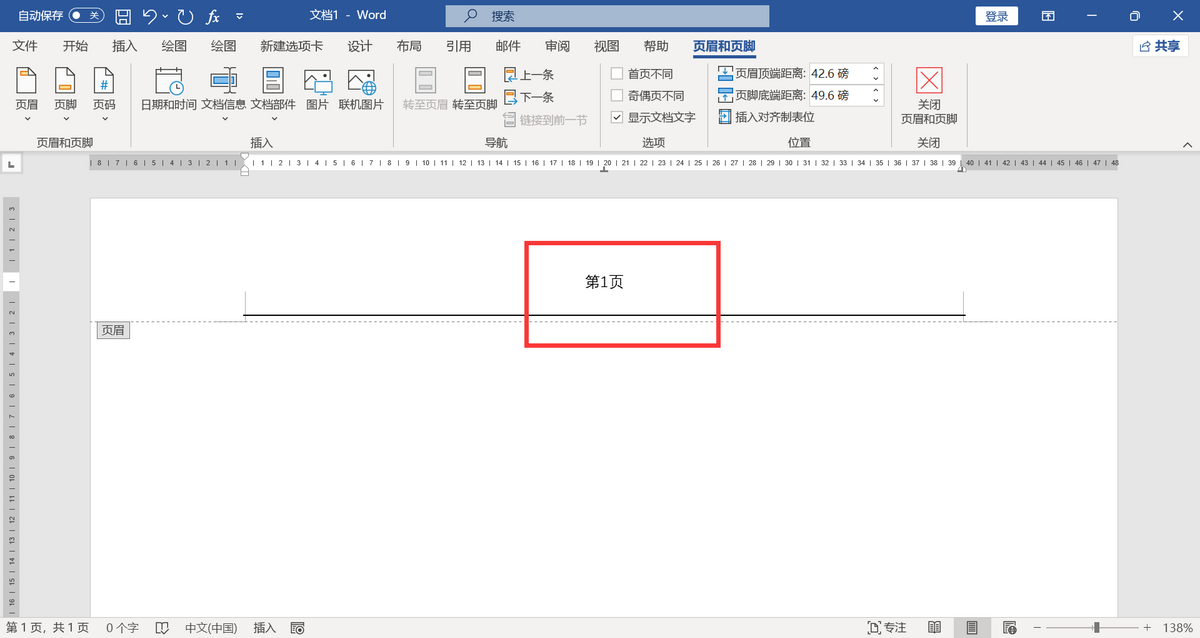
Task: Click ruler tab stop selector icon
Action: pos(12,163)
